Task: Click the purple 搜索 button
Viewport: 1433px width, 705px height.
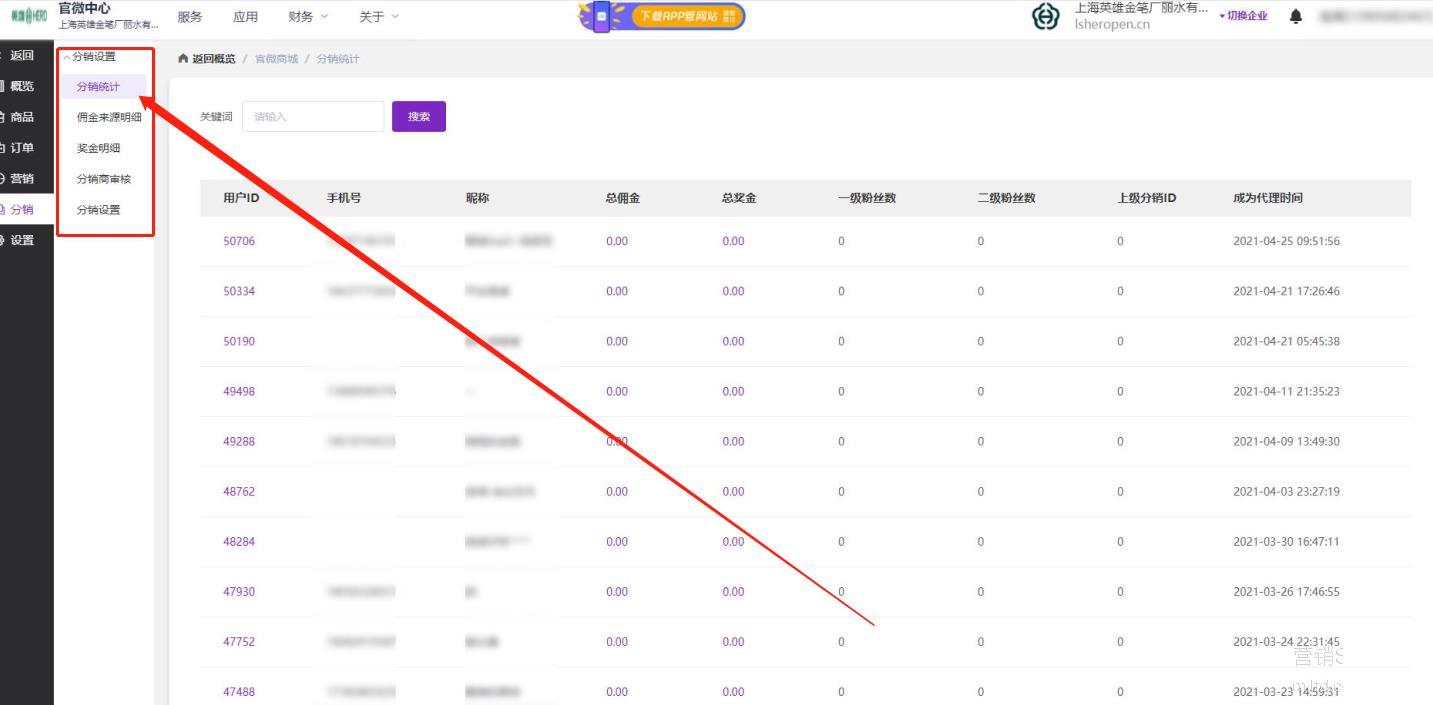Action: [x=418, y=117]
